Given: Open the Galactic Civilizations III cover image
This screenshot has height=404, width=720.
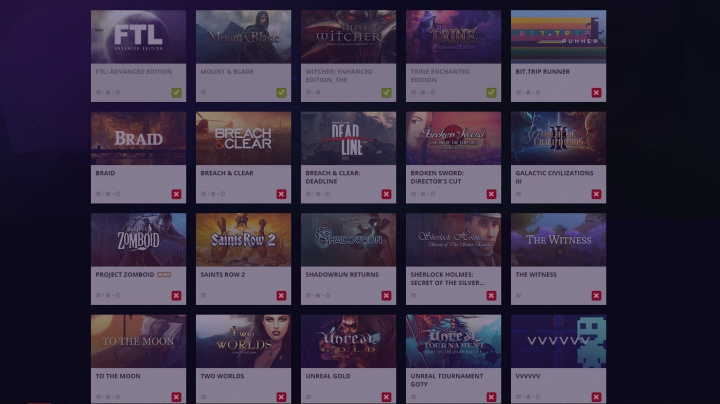Looking at the screenshot, I should [x=558, y=138].
